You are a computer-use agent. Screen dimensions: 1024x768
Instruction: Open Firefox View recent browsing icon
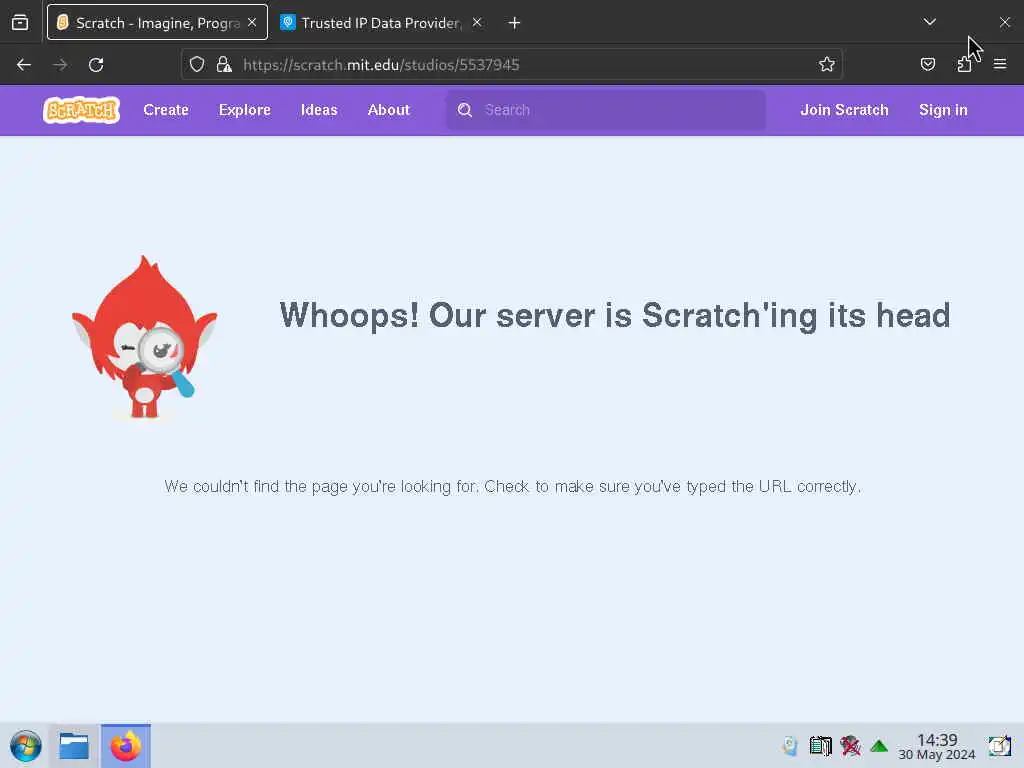(x=20, y=23)
